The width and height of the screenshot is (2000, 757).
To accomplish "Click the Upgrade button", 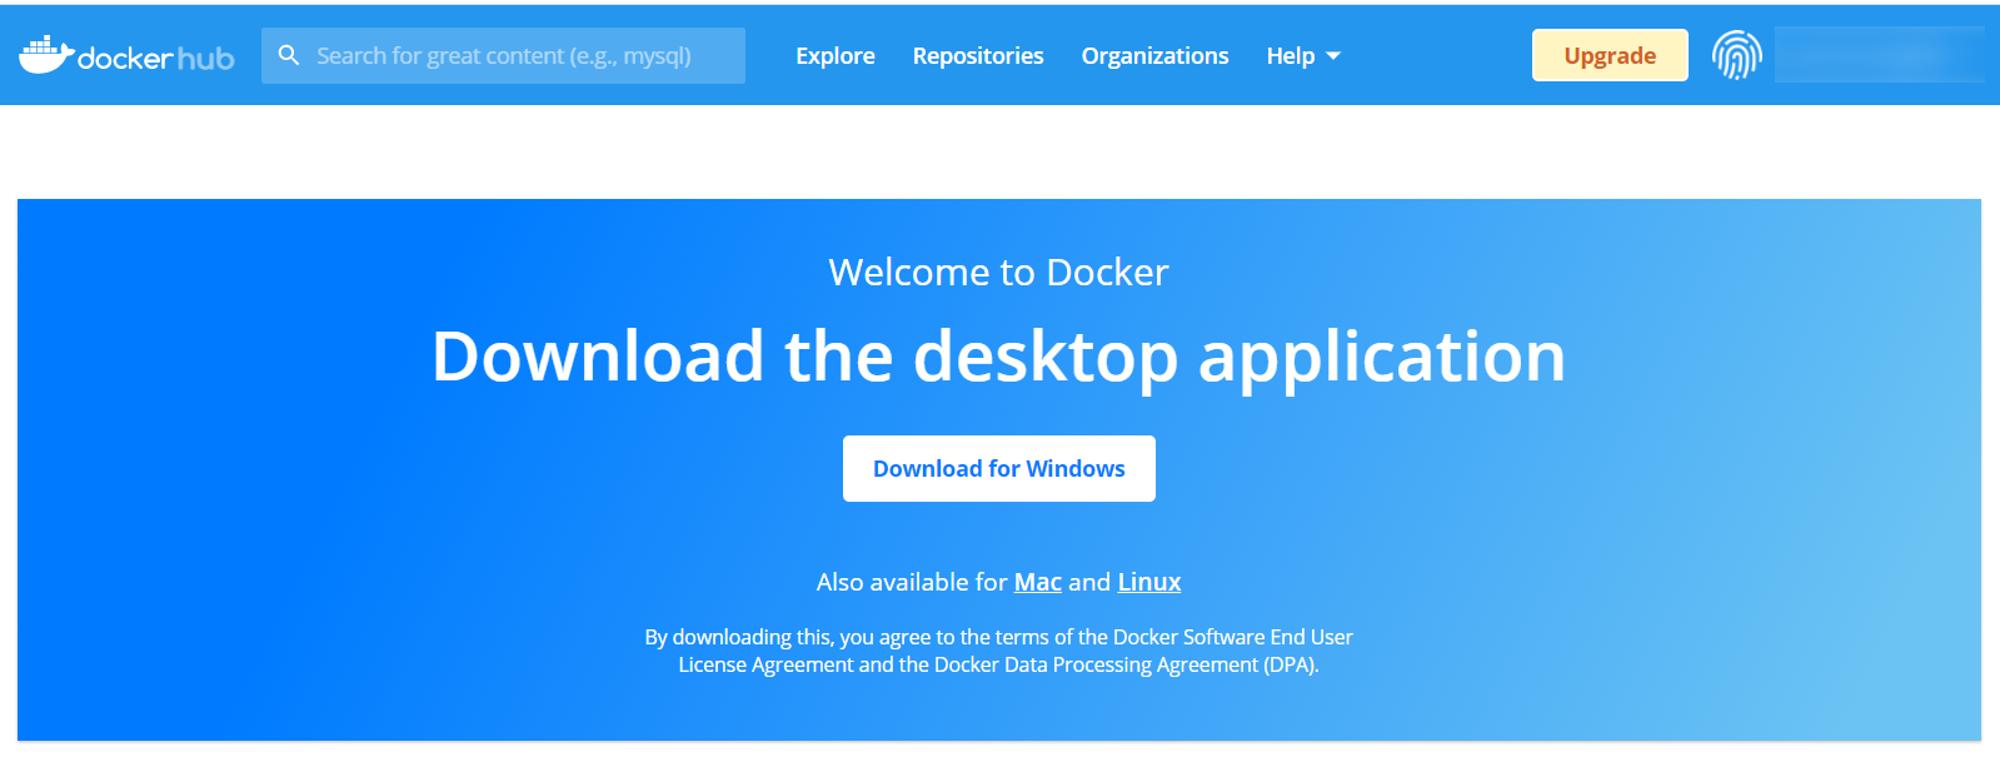I will (x=1610, y=55).
